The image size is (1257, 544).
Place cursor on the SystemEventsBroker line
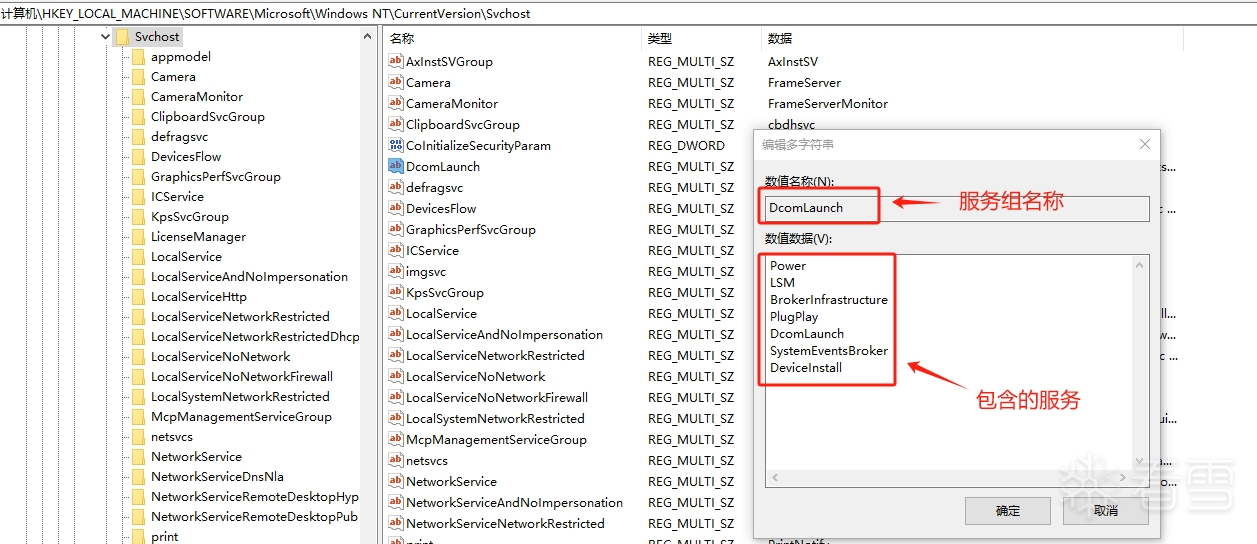coord(829,351)
